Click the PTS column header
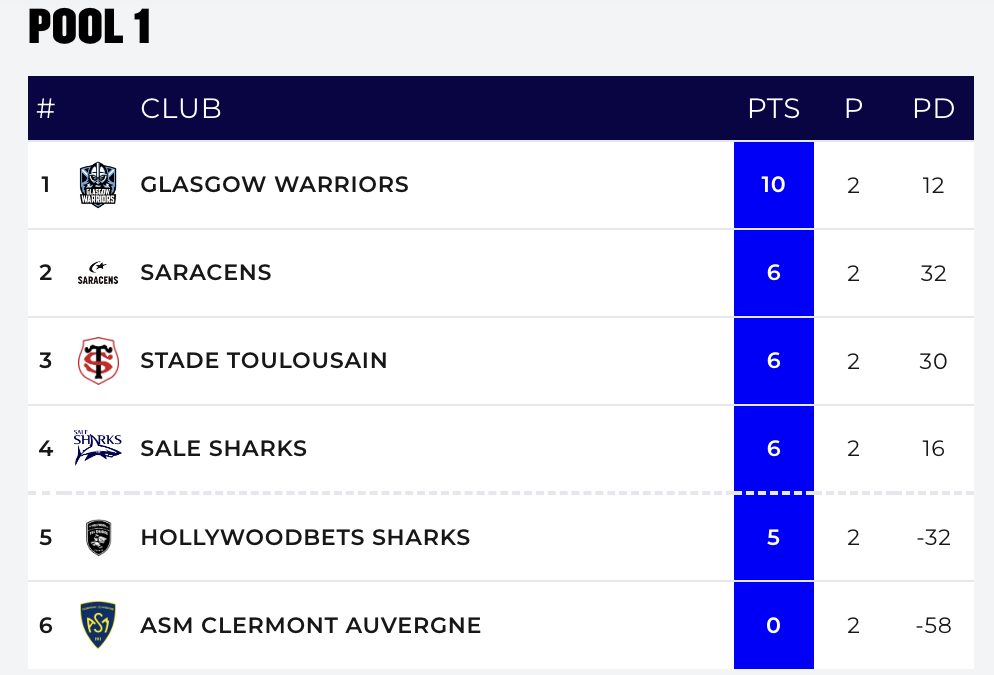Screen dimensions: 994x675 point(774,109)
